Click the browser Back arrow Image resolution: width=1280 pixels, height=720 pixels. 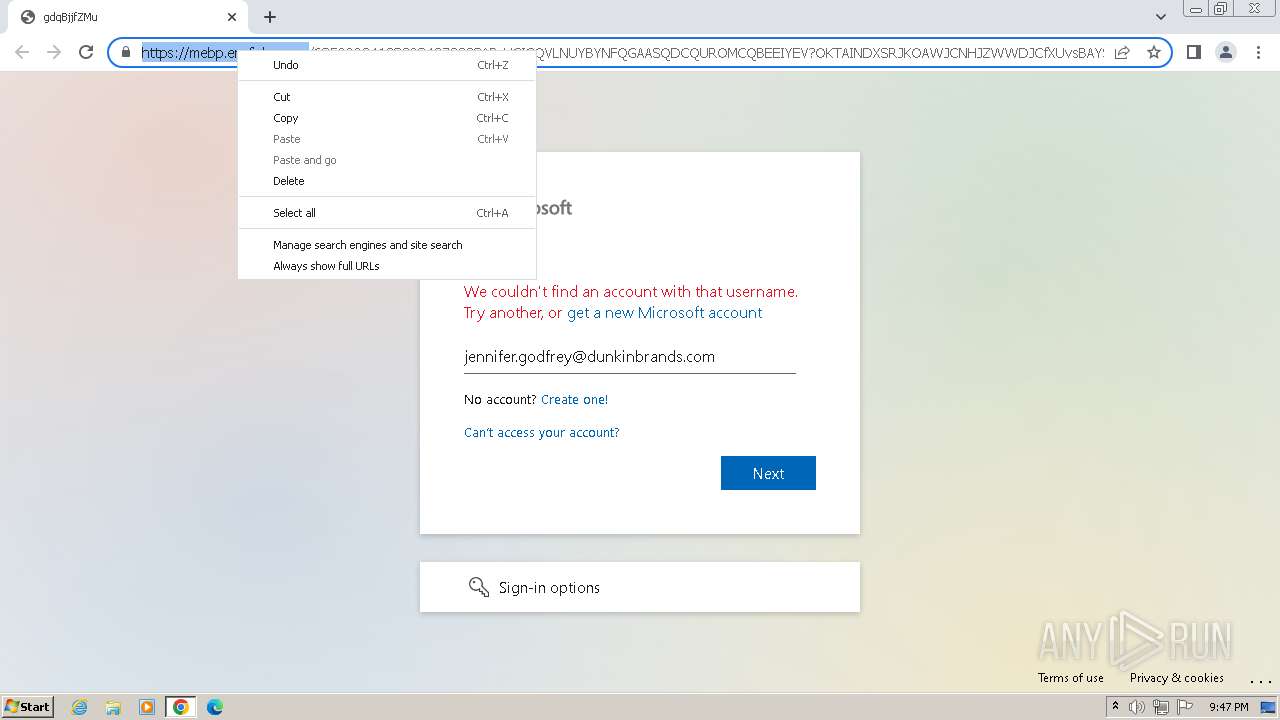[x=22, y=52]
